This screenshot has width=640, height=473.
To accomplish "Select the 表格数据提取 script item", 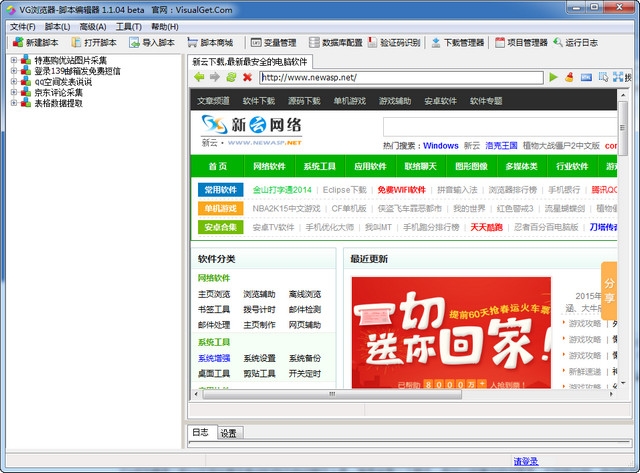I will coord(58,103).
